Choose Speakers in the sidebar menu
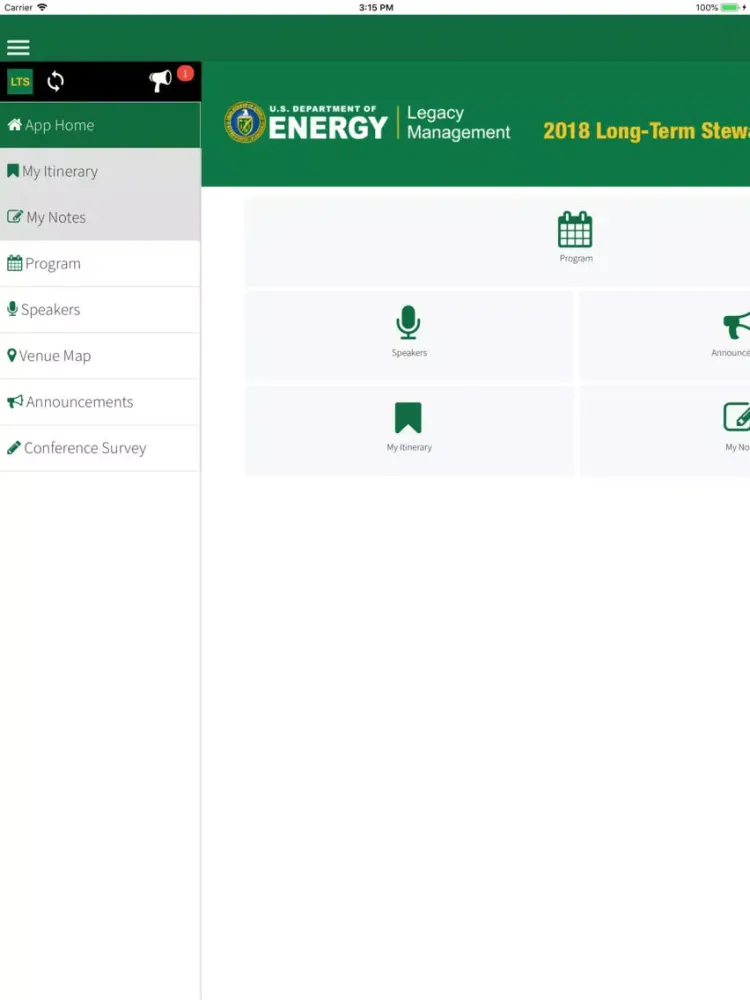The width and height of the screenshot is (750, 1000). tap(100, 309)
